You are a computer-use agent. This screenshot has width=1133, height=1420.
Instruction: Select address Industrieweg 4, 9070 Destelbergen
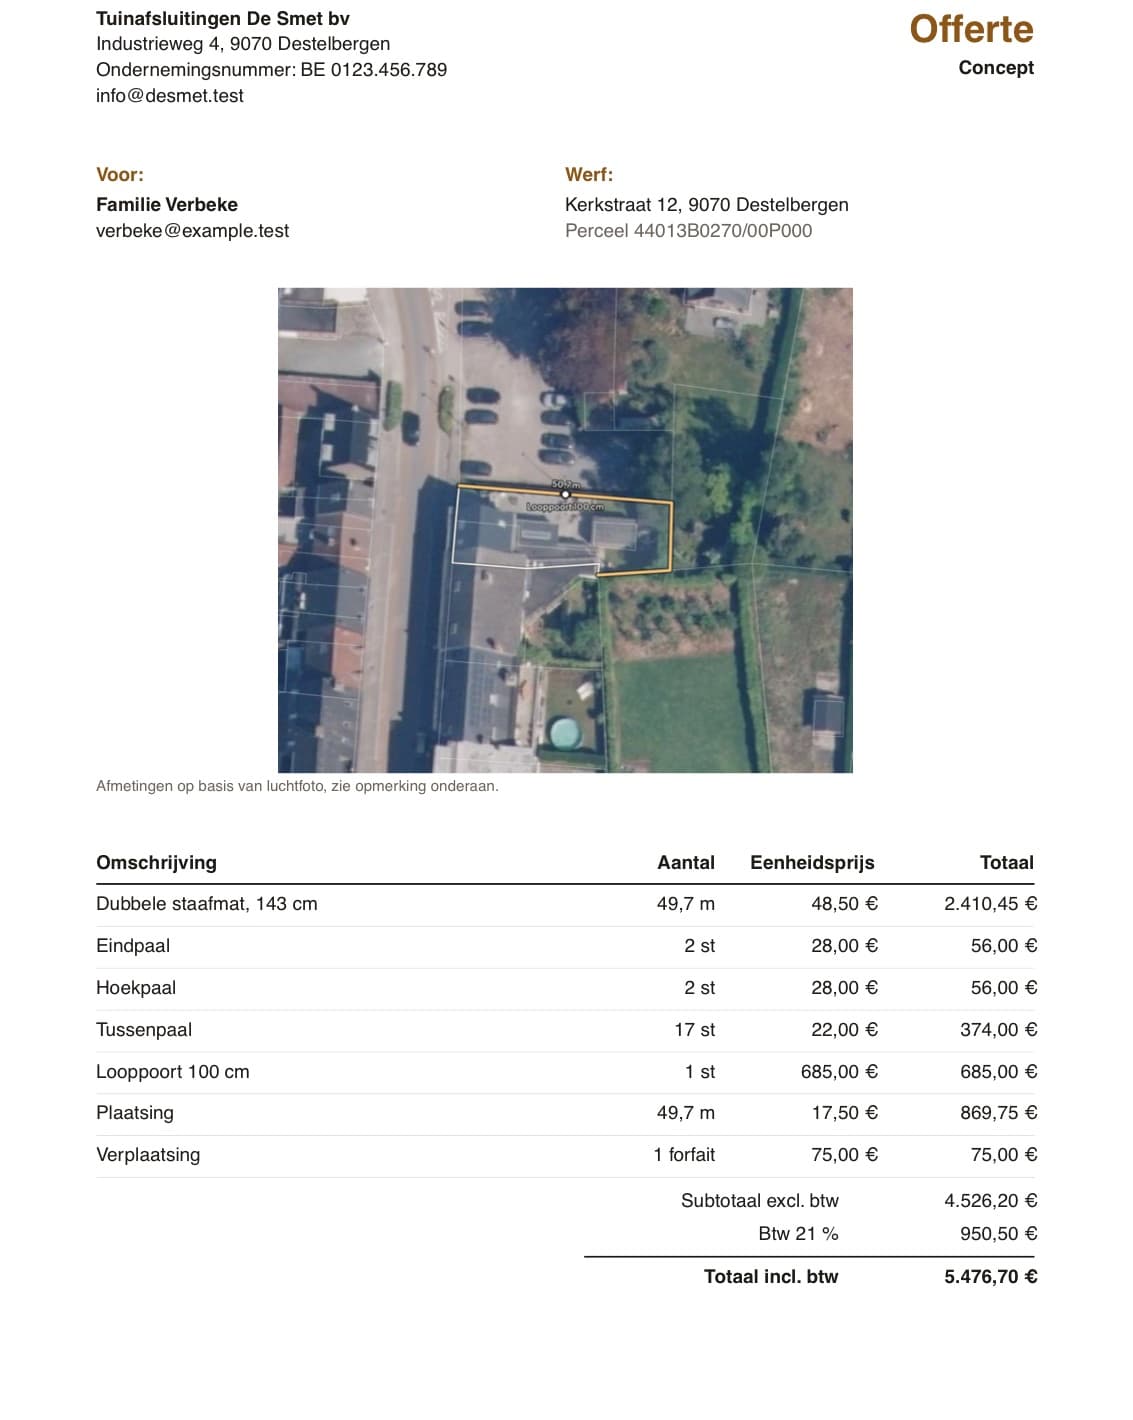(x=243, y=43)
